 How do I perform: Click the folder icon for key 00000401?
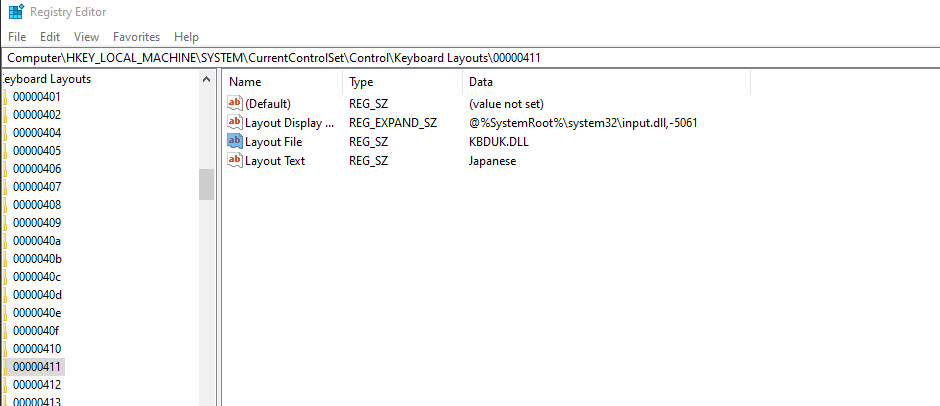[4, 97]
